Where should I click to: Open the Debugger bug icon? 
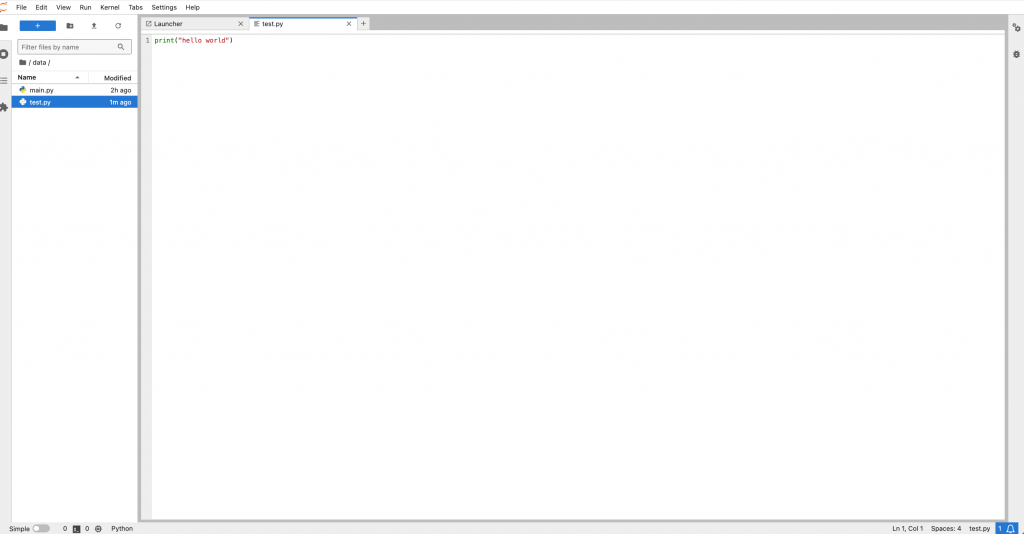(x=1016, y=54)
